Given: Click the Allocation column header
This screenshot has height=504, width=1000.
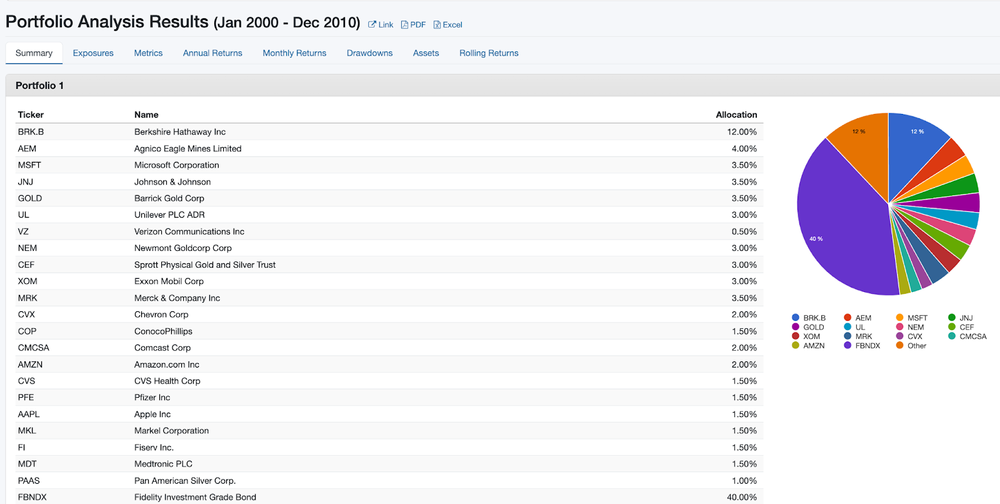Looking at the screenshot, I should point(737,115).
